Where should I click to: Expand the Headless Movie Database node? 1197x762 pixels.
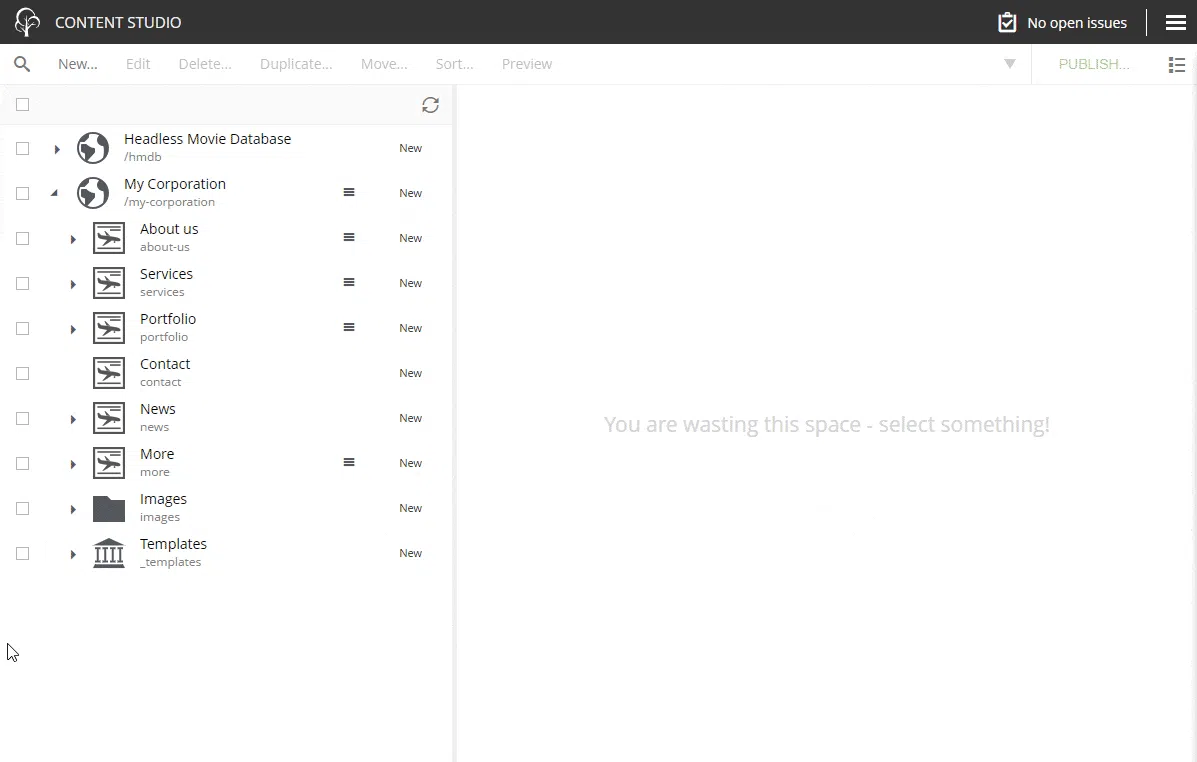[57, 150]
